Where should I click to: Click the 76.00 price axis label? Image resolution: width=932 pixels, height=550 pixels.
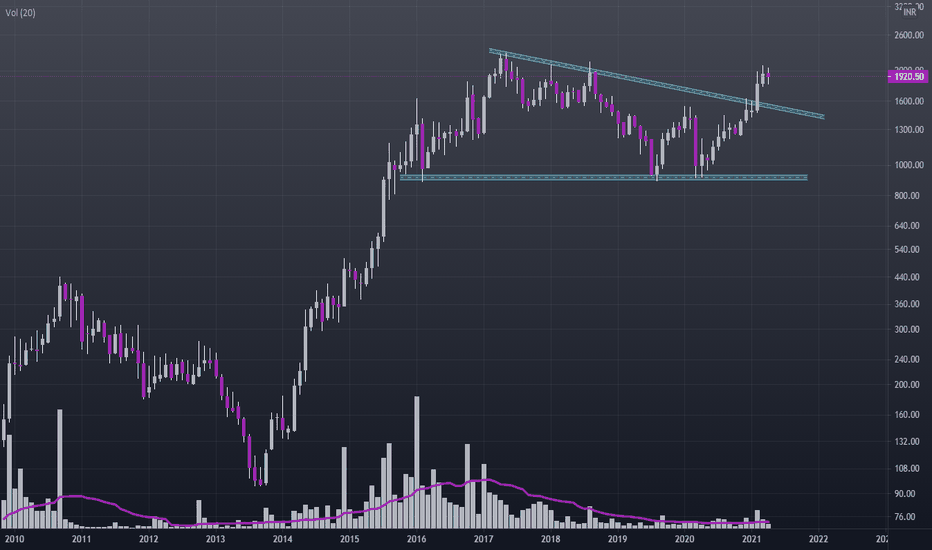pos(905,517)
